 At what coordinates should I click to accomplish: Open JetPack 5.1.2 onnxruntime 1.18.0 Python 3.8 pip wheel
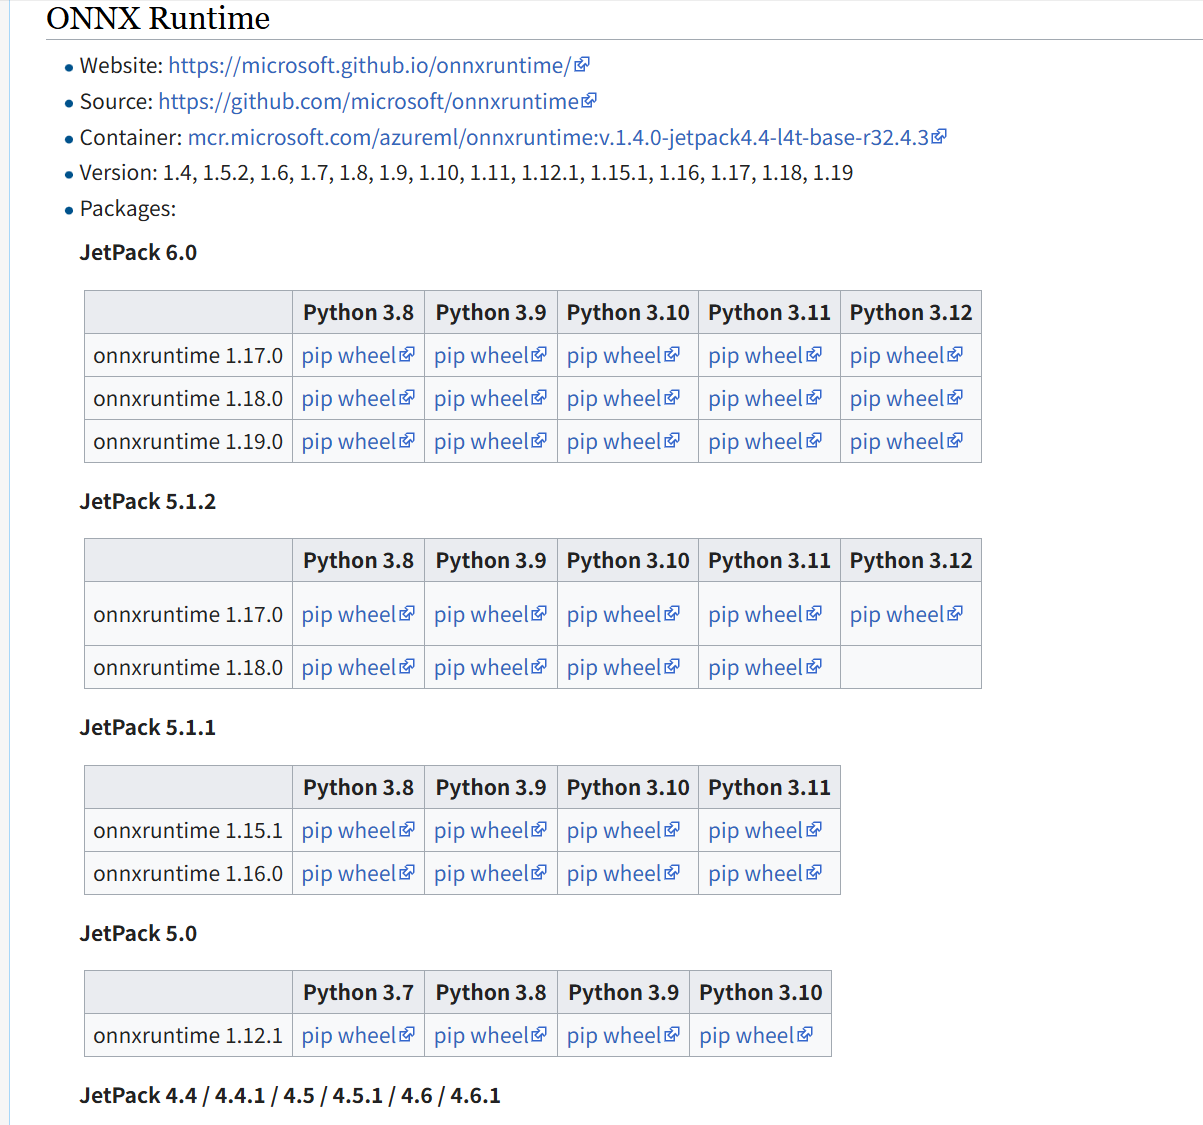[358, 668]
